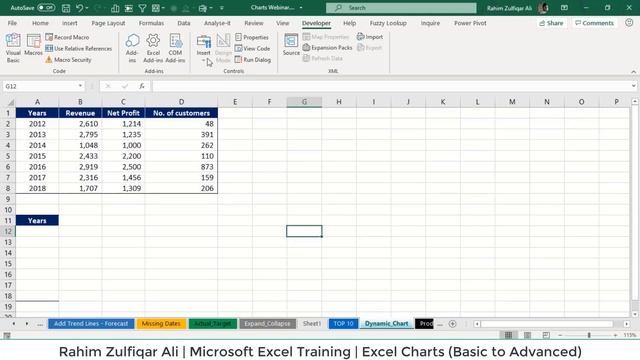Select column G header
The image size is (640, 360).
[x=304, y=102]
